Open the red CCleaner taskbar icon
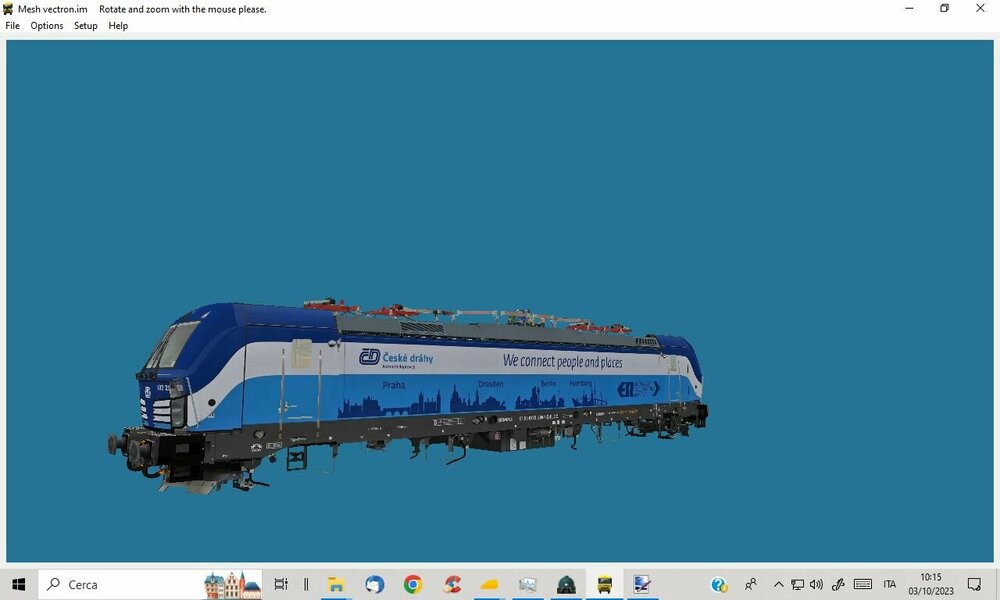The image size is (1000, 600). (452, 584)
